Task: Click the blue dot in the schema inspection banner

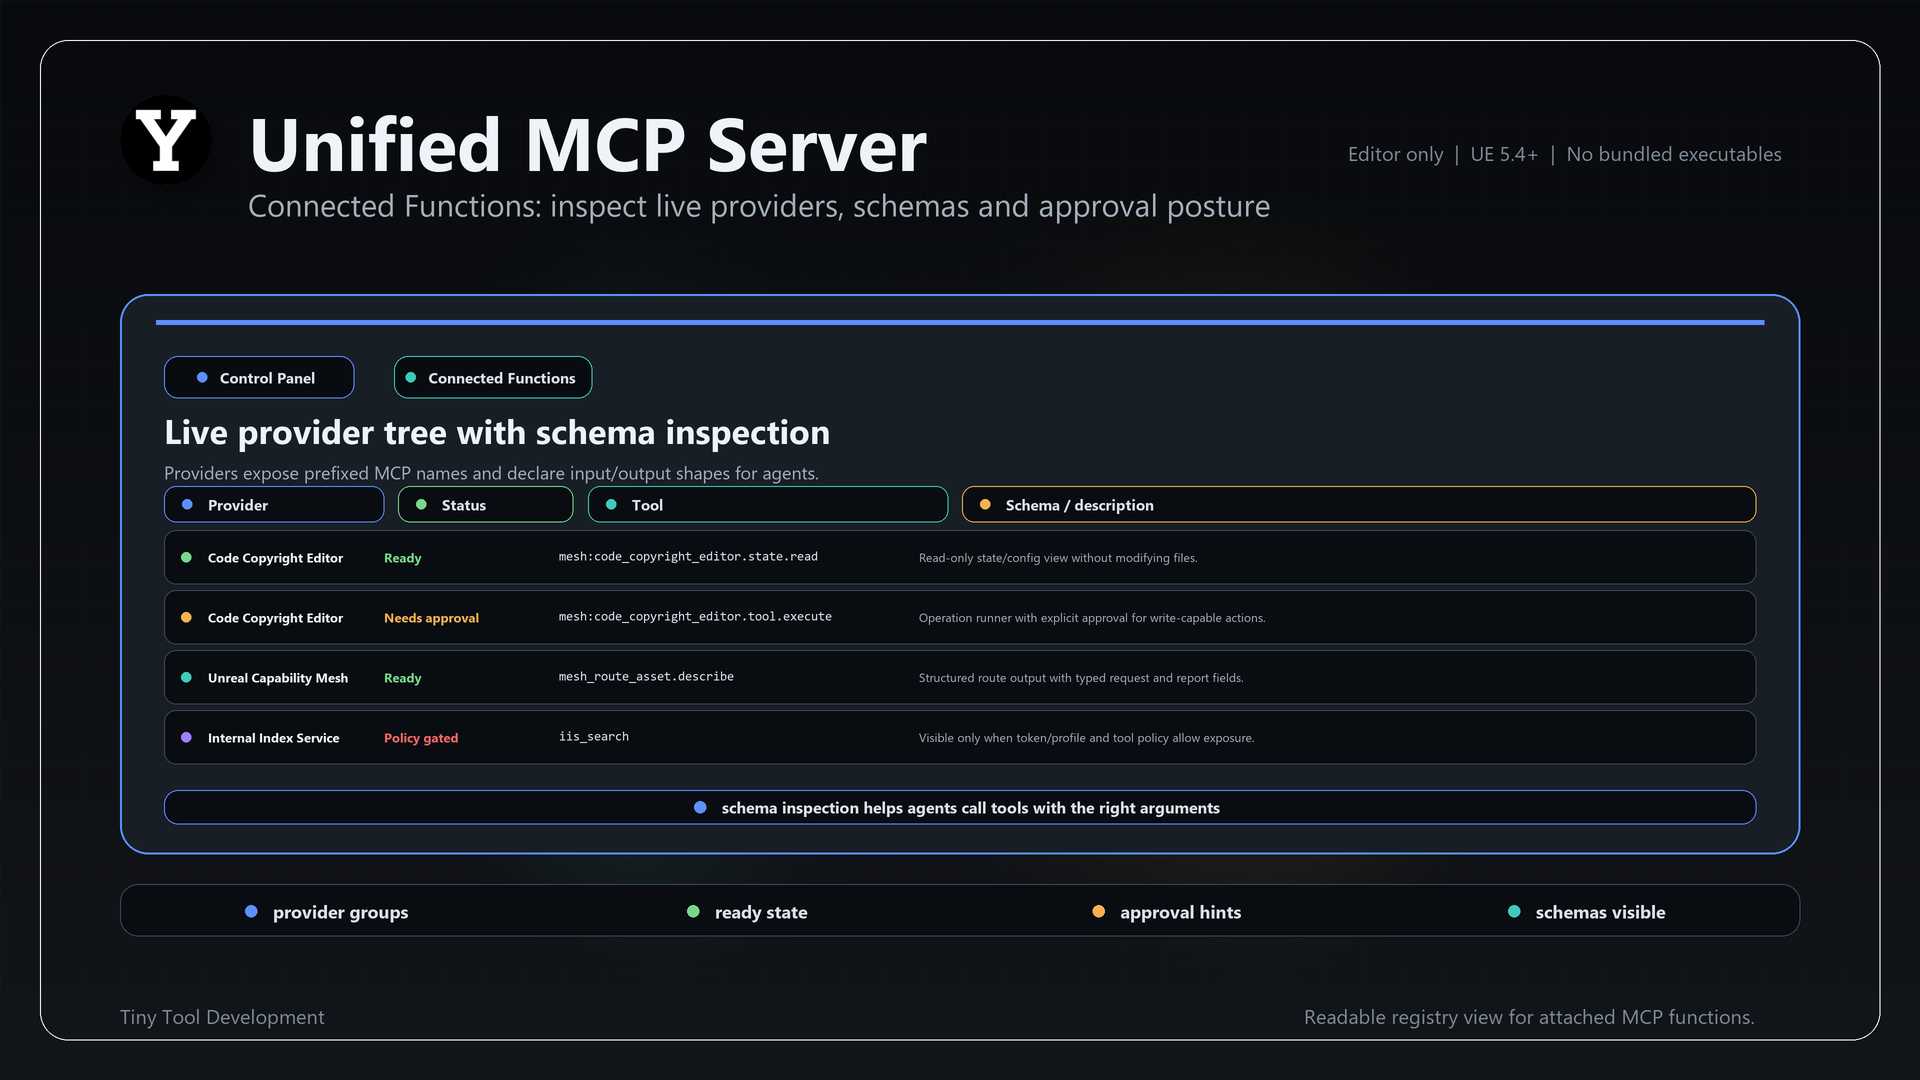Action: (x=700, y=808)
